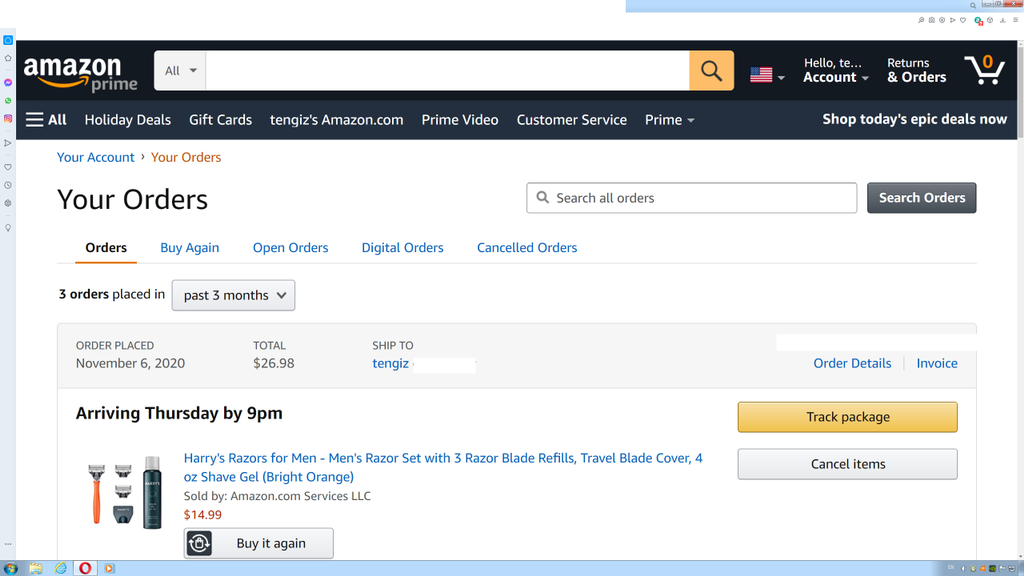Expand the search category All dropdown
This screenshot has height=576, width=1024.
tap(180, 71)
